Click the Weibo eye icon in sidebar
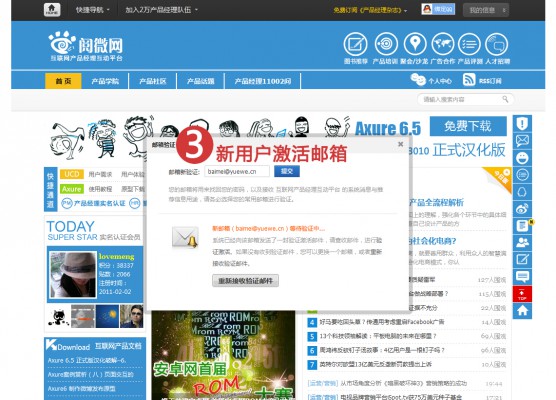The width and height of the screenshot is (556, 400). click(x=522, y=209)
